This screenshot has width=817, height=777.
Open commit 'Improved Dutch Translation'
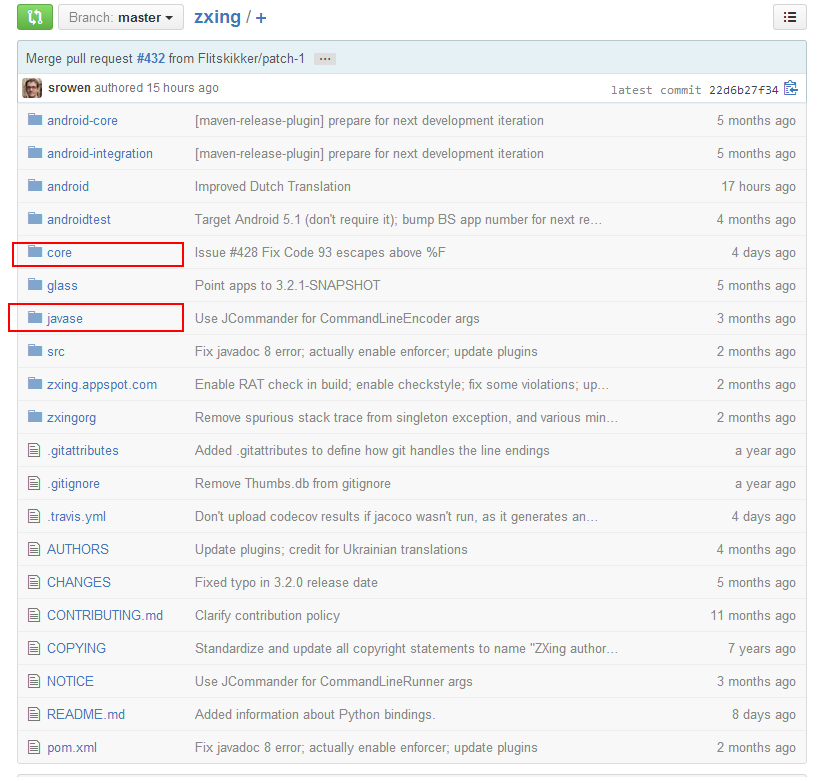[x=273, y=186]
